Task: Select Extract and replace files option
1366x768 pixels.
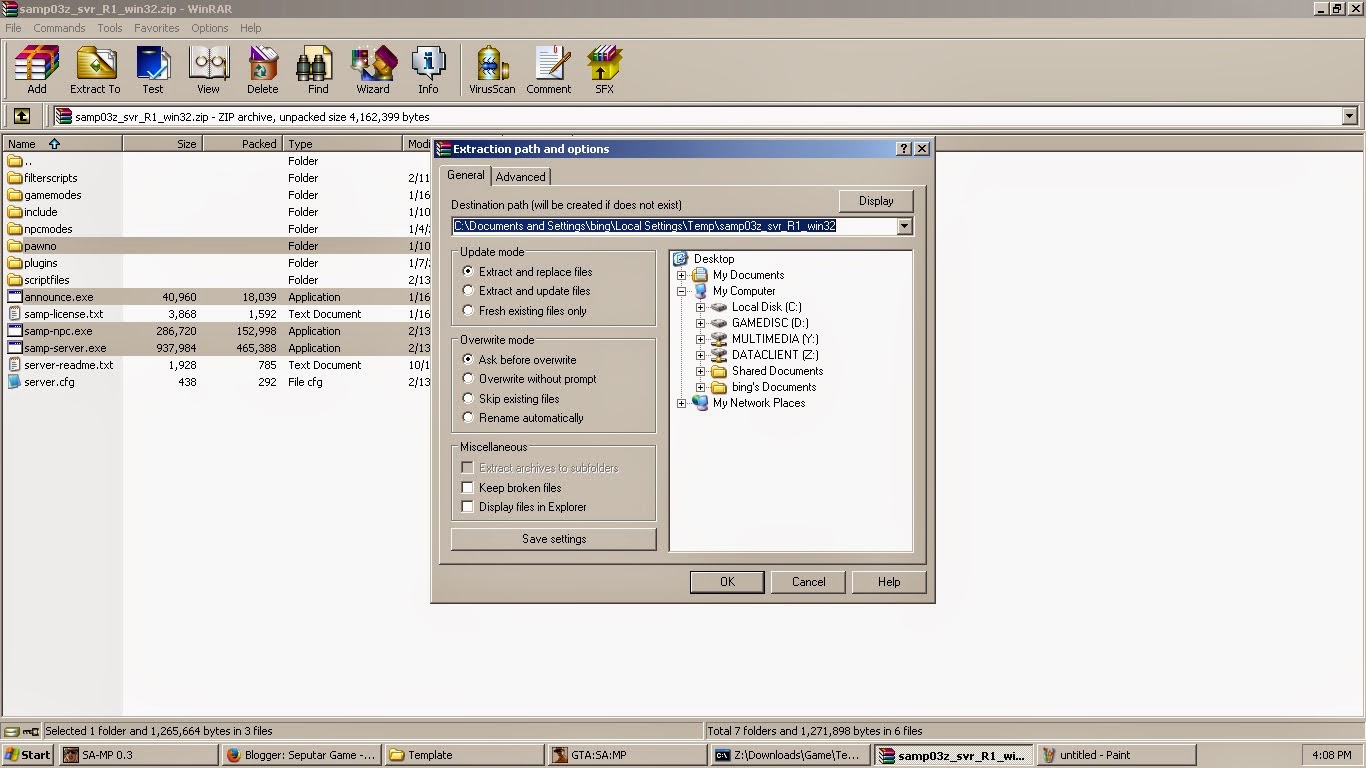Action: pyautogui.click(x=468, y=272)
